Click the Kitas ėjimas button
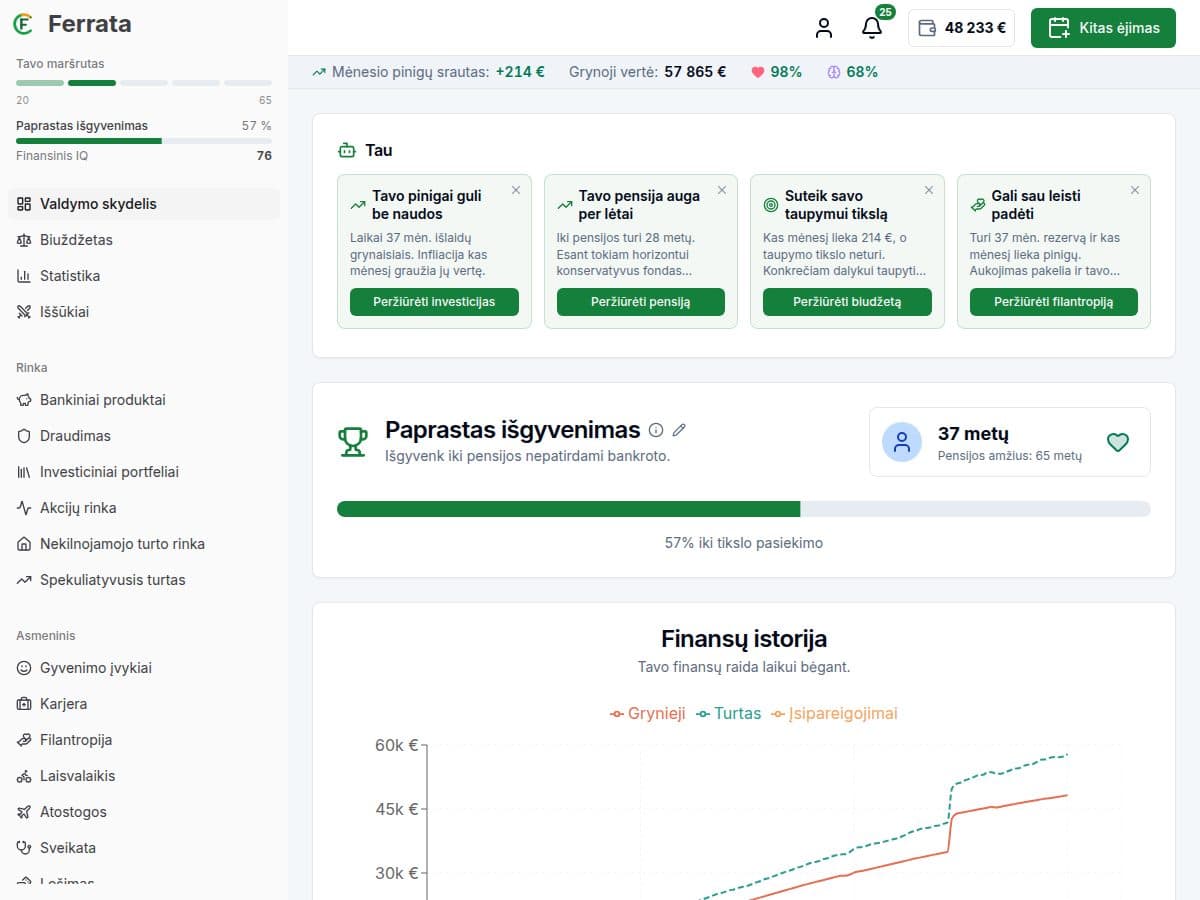Viewport: 1200px width, 900px height. point(1103,28)
